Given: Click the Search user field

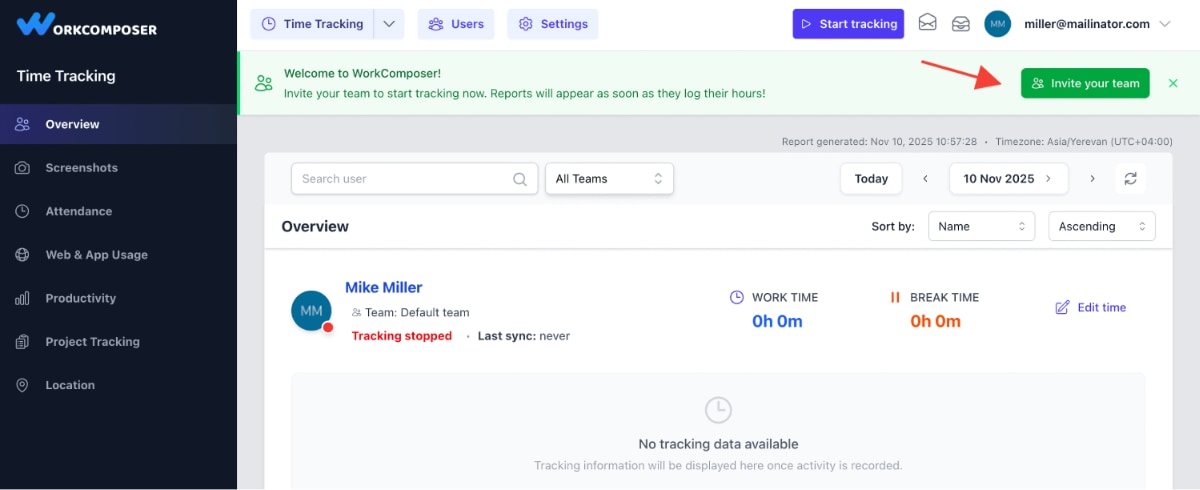Looking at the screenshot, I should tap(414, 179).
